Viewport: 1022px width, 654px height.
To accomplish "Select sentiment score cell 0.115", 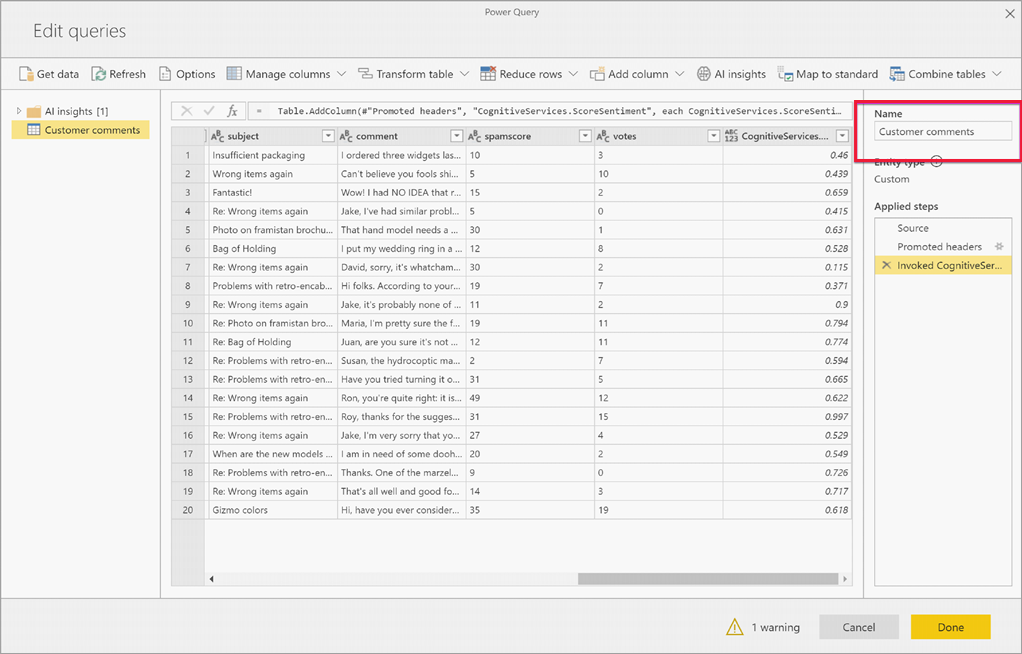I will 787,267.
